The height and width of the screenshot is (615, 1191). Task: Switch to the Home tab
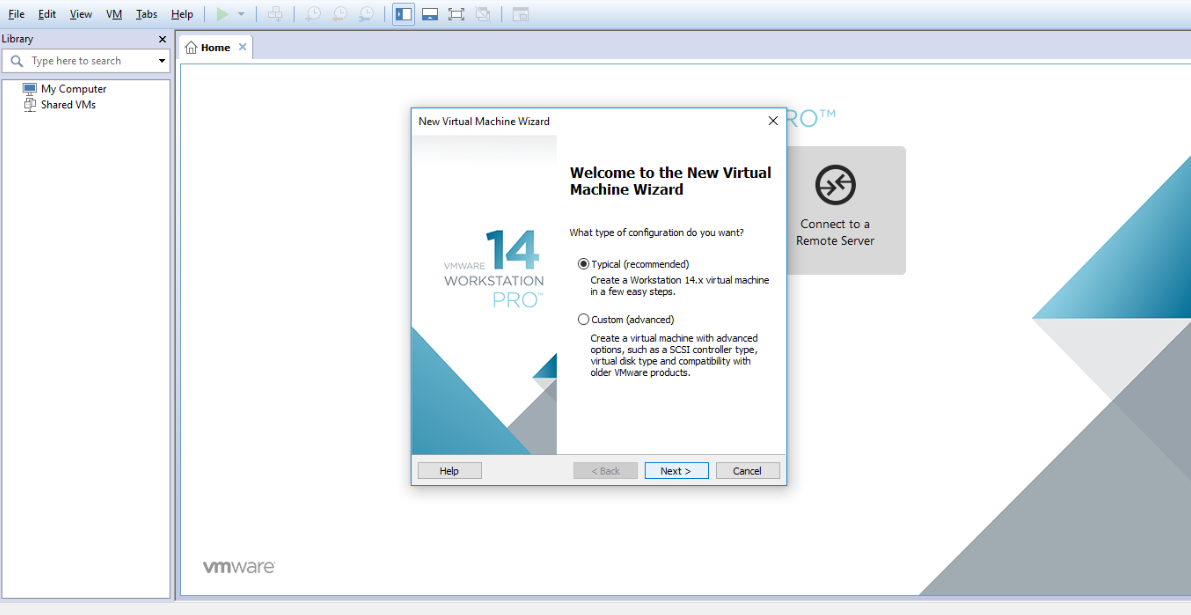[x=213, y=46]
